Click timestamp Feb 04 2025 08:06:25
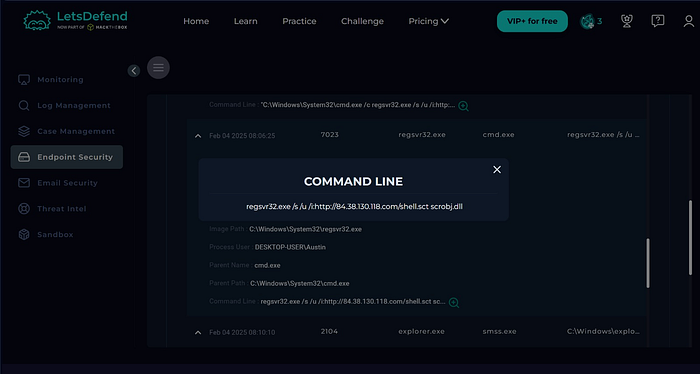The width and height of the screenshot is (700, 374). [x=242, y=136]
